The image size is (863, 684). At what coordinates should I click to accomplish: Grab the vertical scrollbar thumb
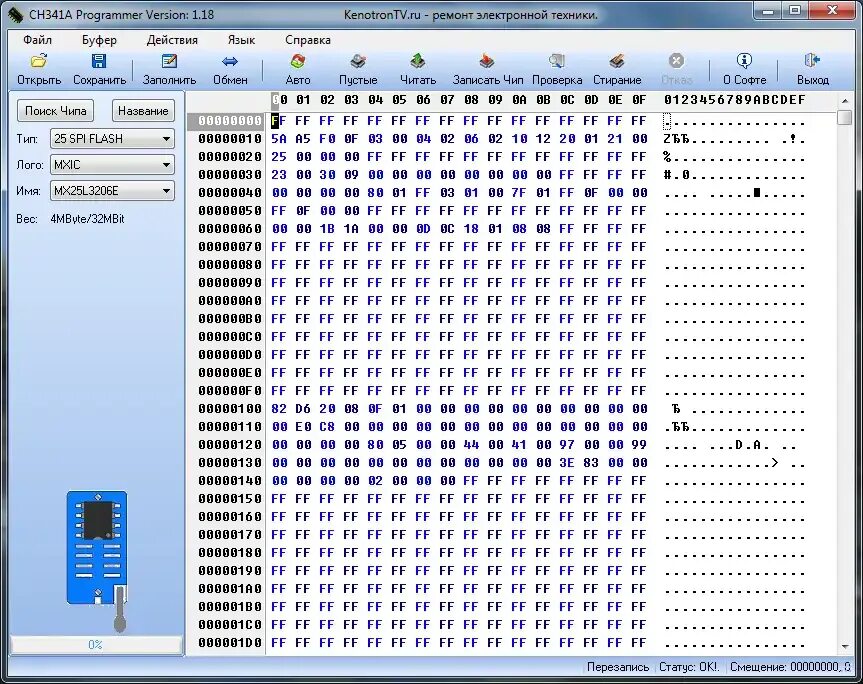tap(844, 118)
